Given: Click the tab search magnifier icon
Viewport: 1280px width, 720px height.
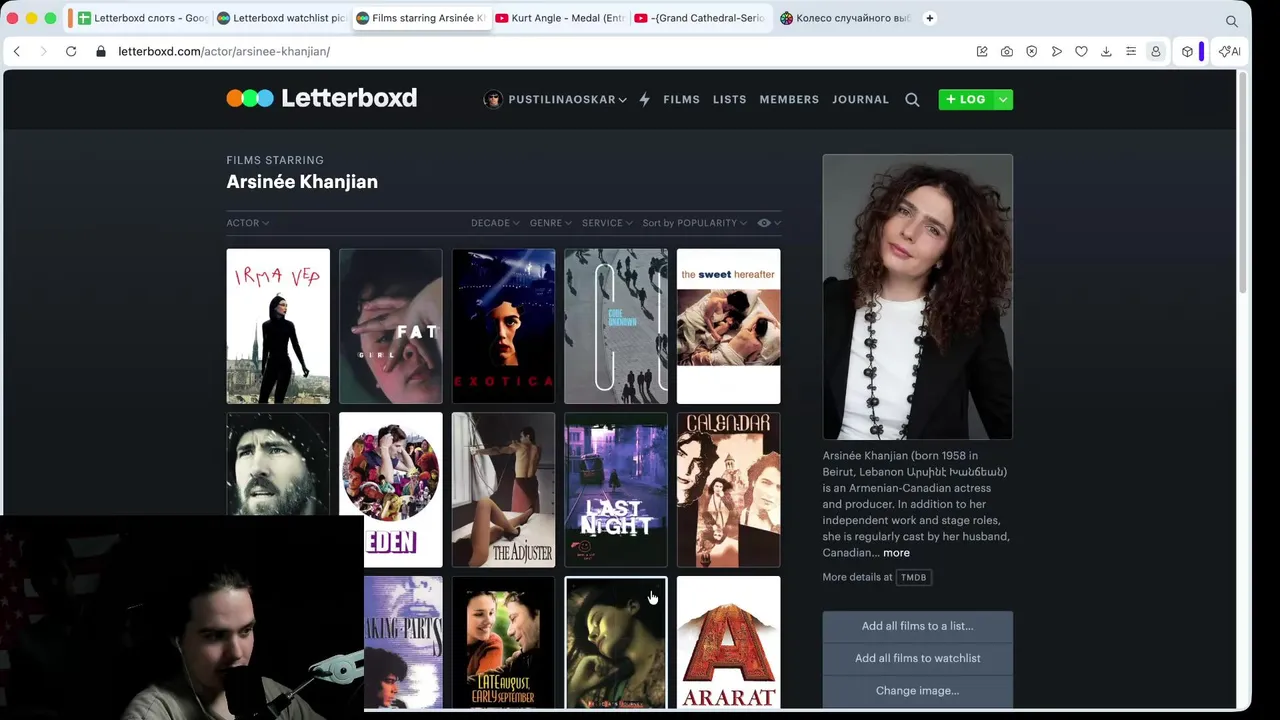Looking at the screenshot, I should click(1232, 20).
